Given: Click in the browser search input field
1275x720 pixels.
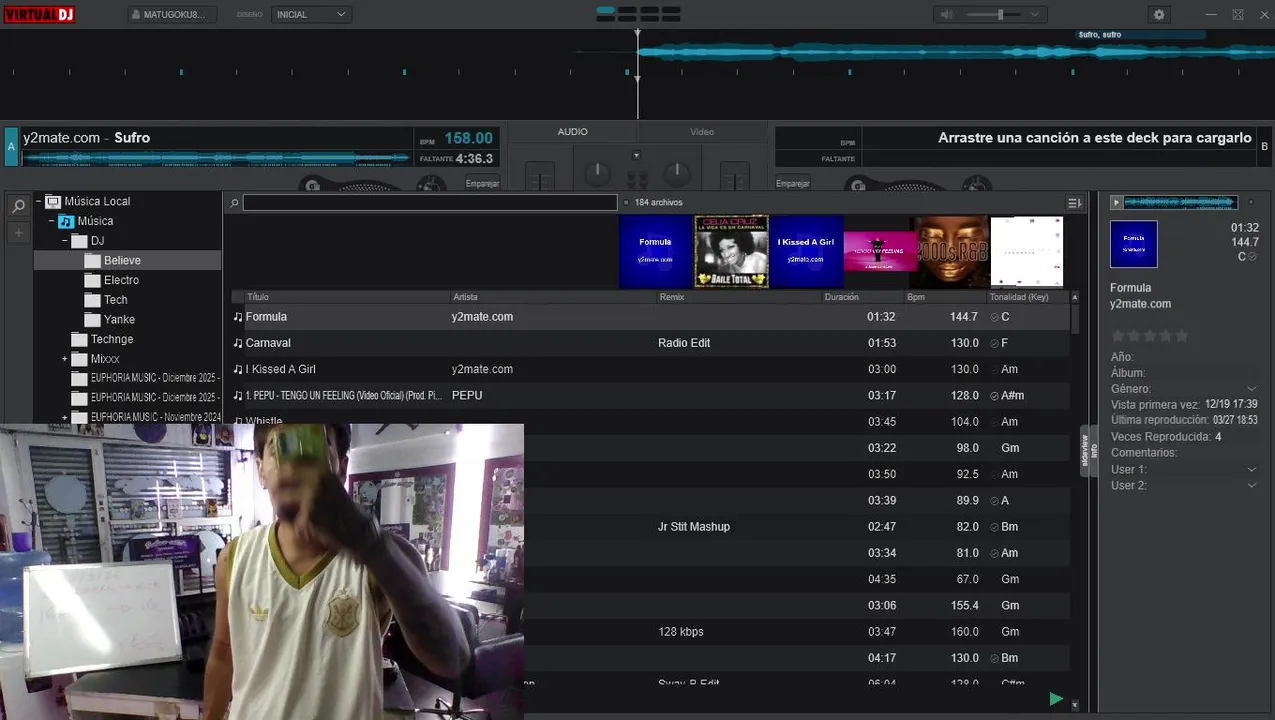Looking at the screenshot, I should (x=430, y=203).
